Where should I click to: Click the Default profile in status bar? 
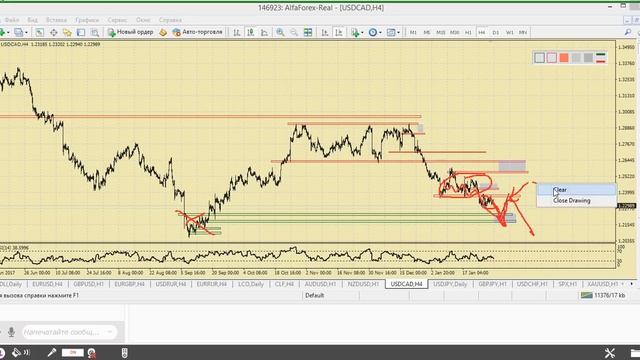pos(314,295)
